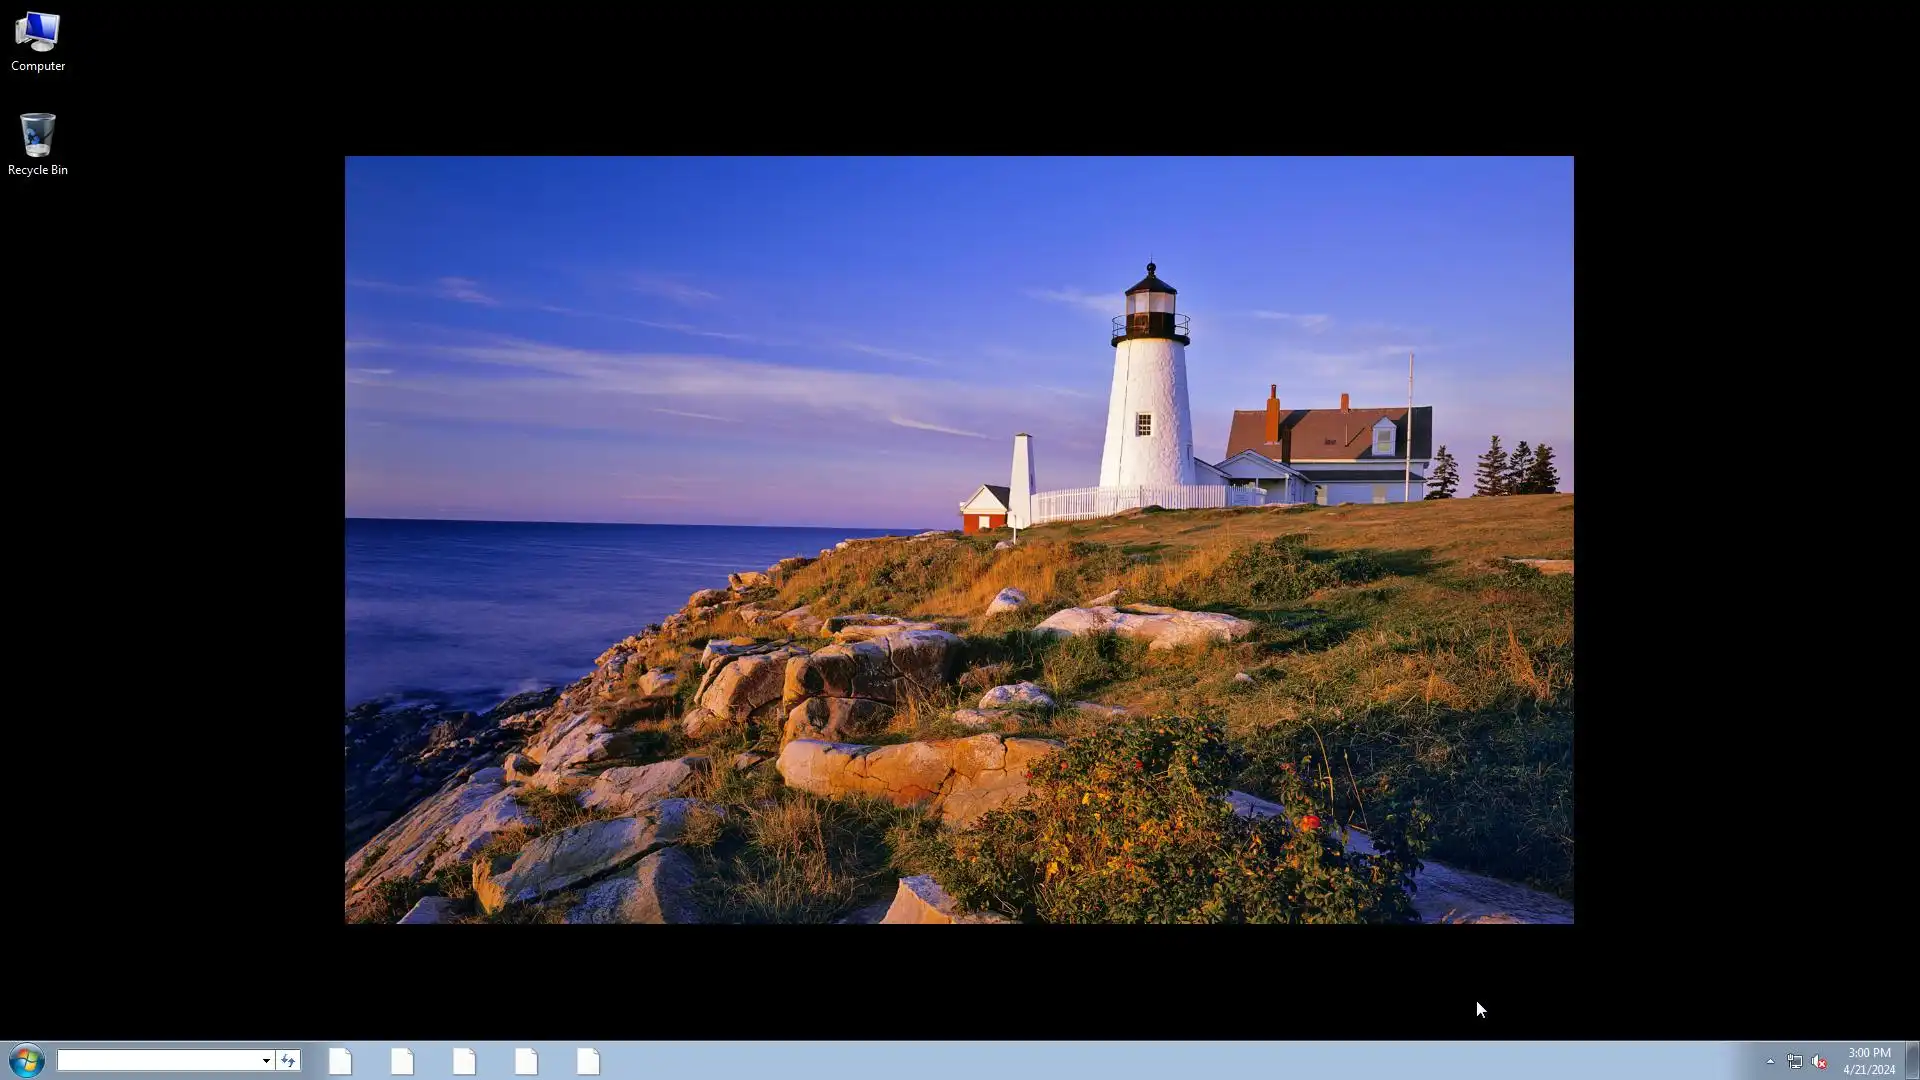Show hidden tray icons with the up arrow
1920x1080 pixels.
pyautogui.click(x=1770, y=1061)
